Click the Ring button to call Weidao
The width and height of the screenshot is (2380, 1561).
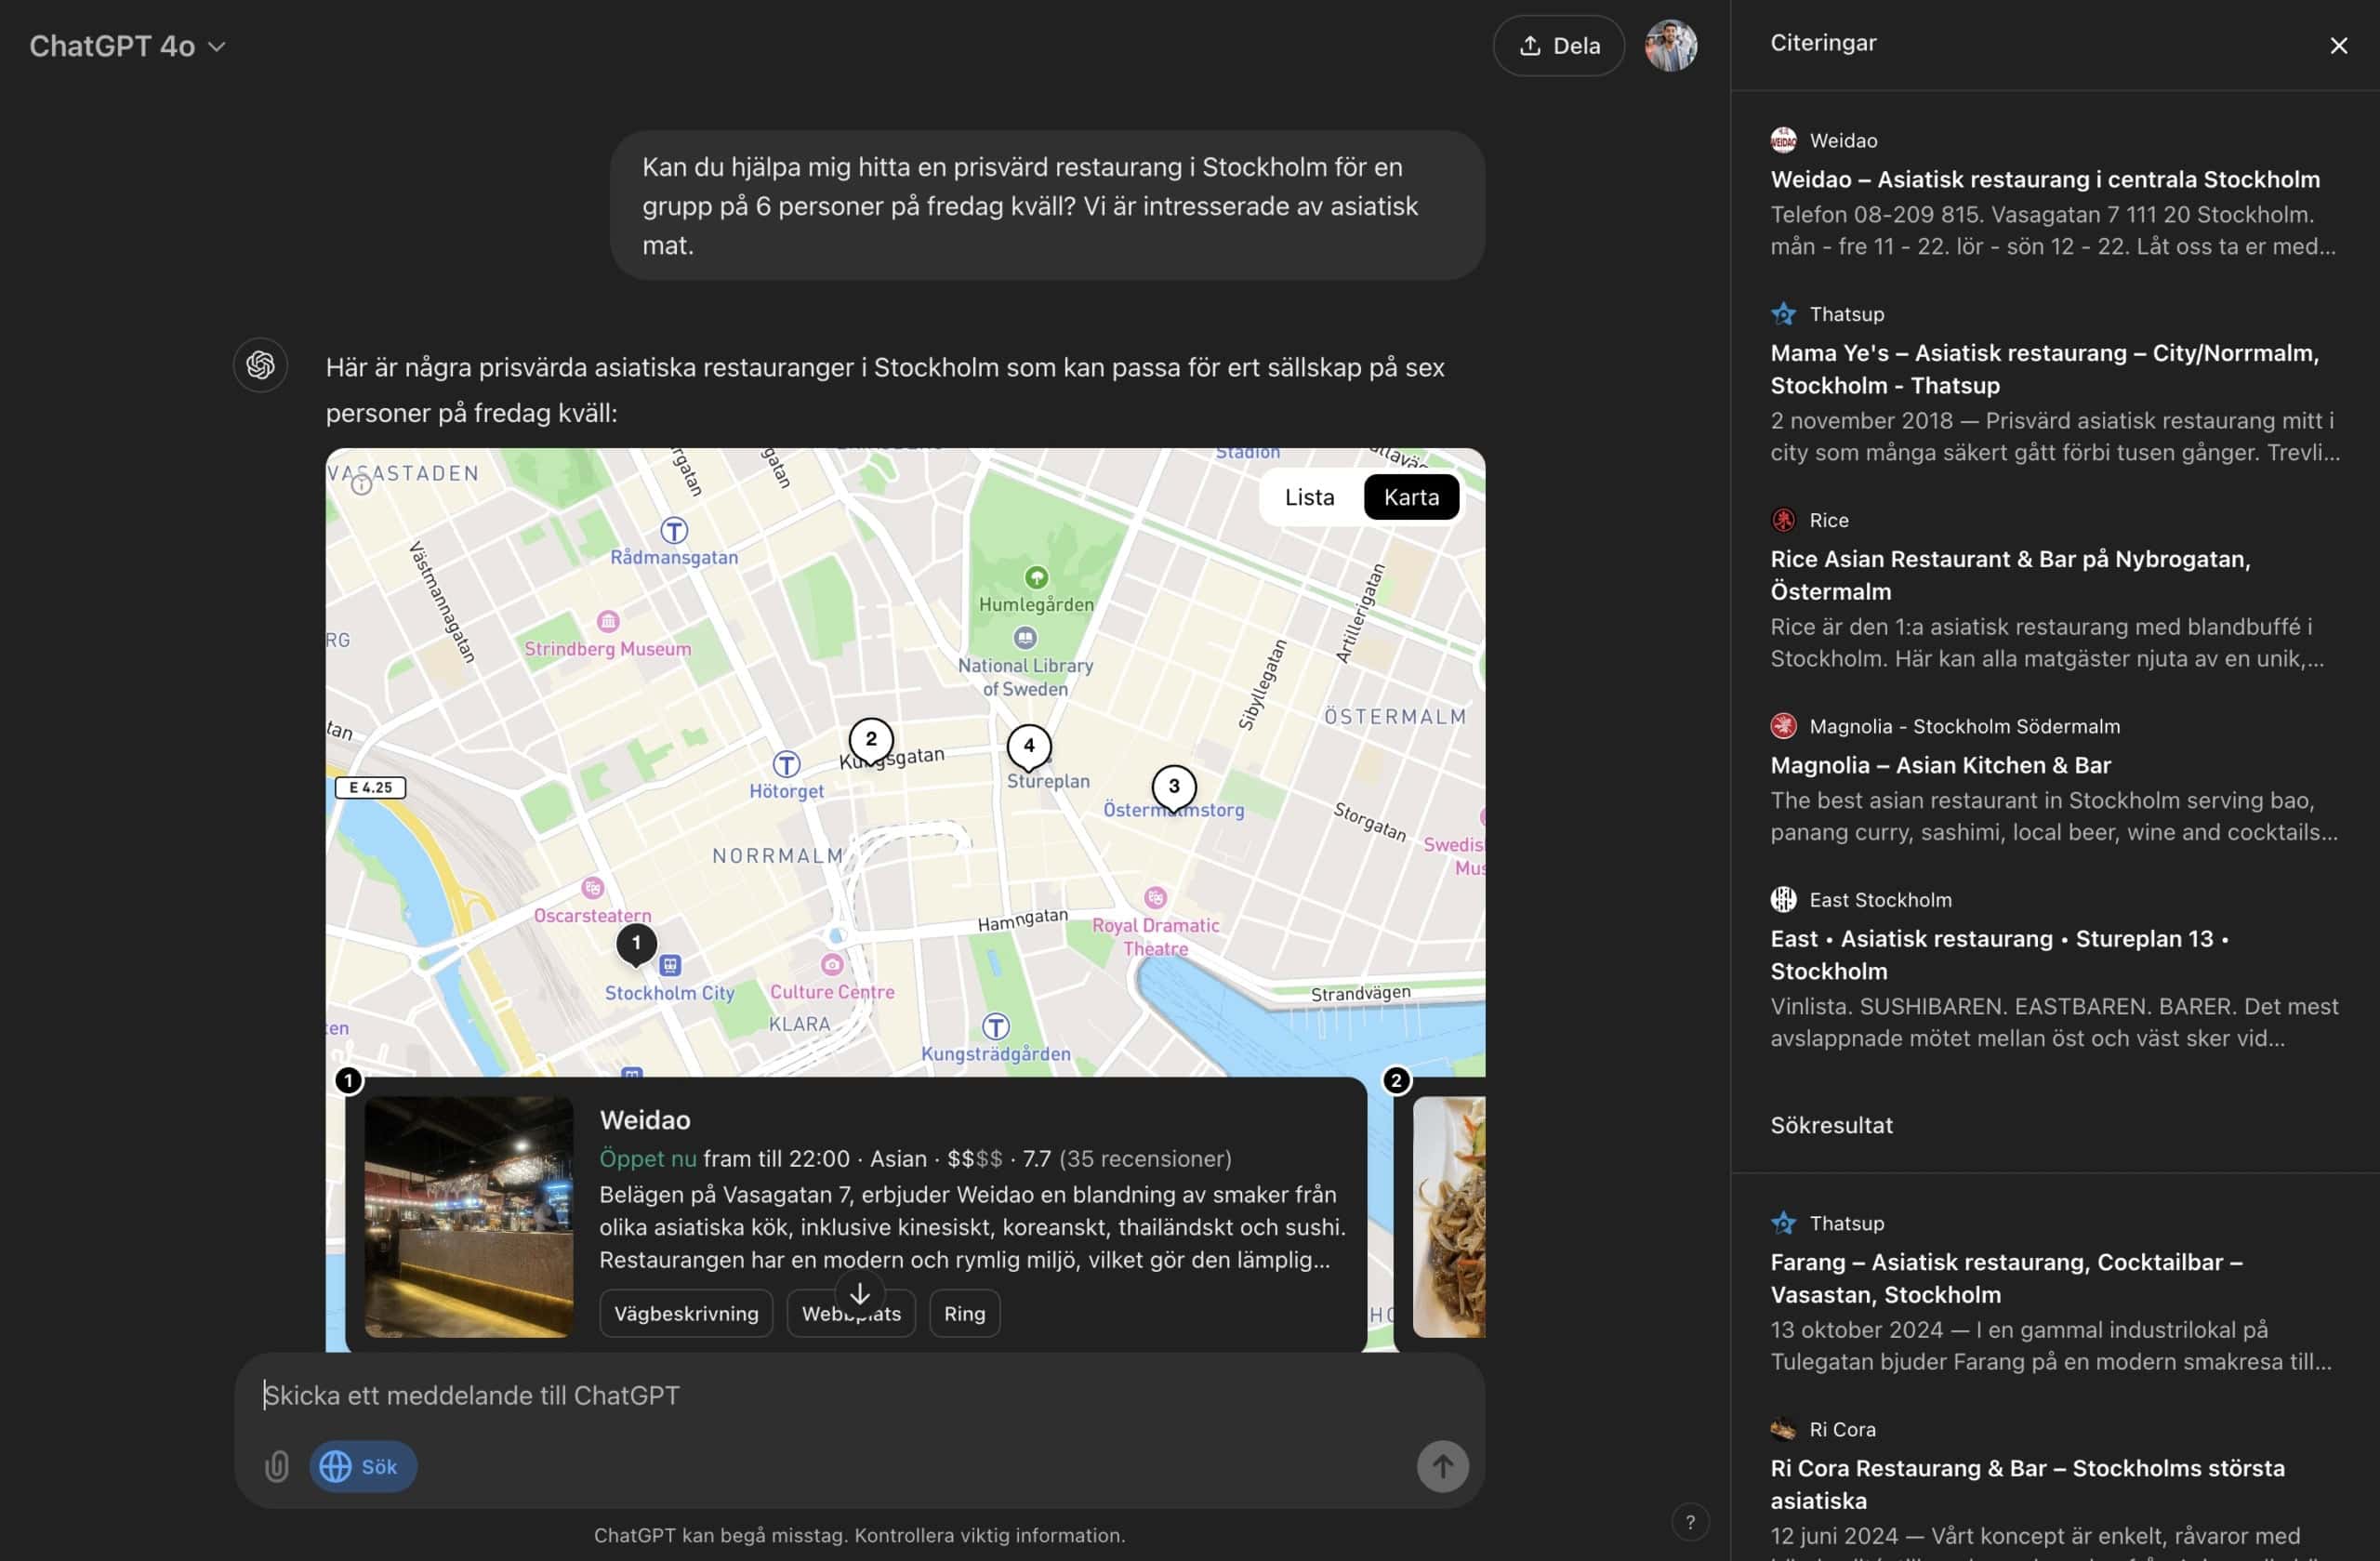pos(964,1313)
